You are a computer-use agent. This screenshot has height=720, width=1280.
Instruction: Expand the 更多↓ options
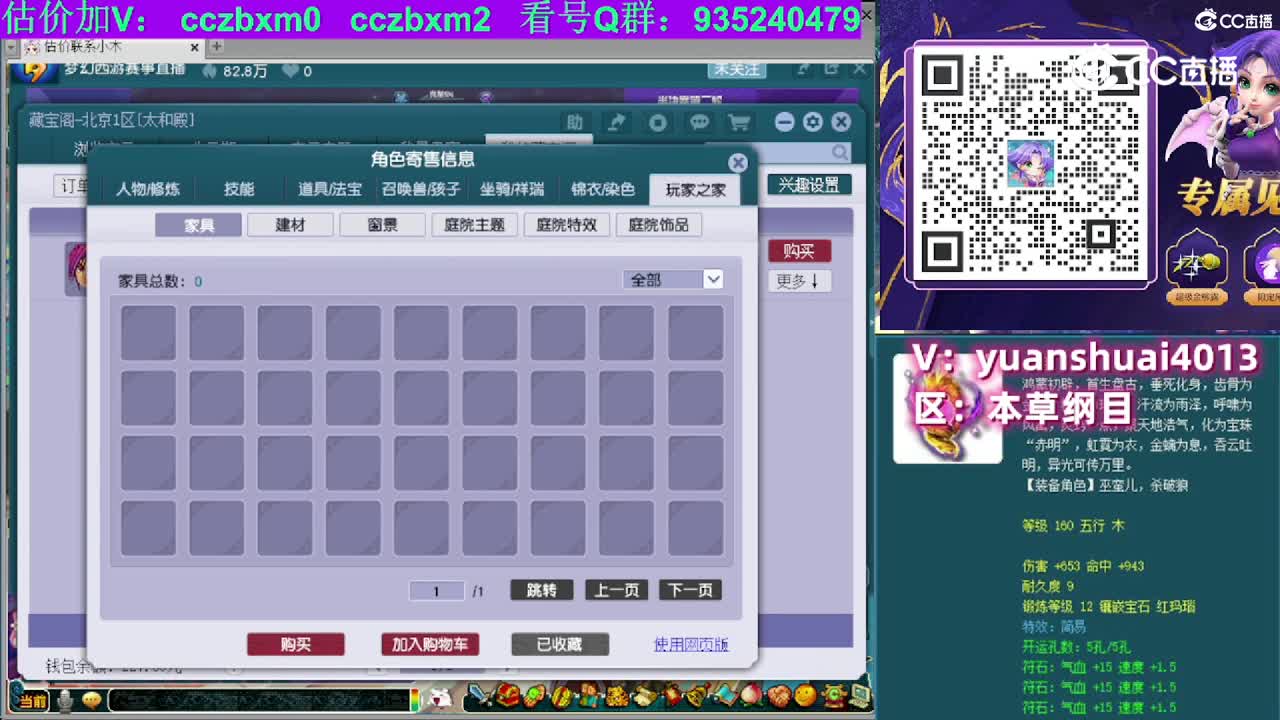(798, 281)
